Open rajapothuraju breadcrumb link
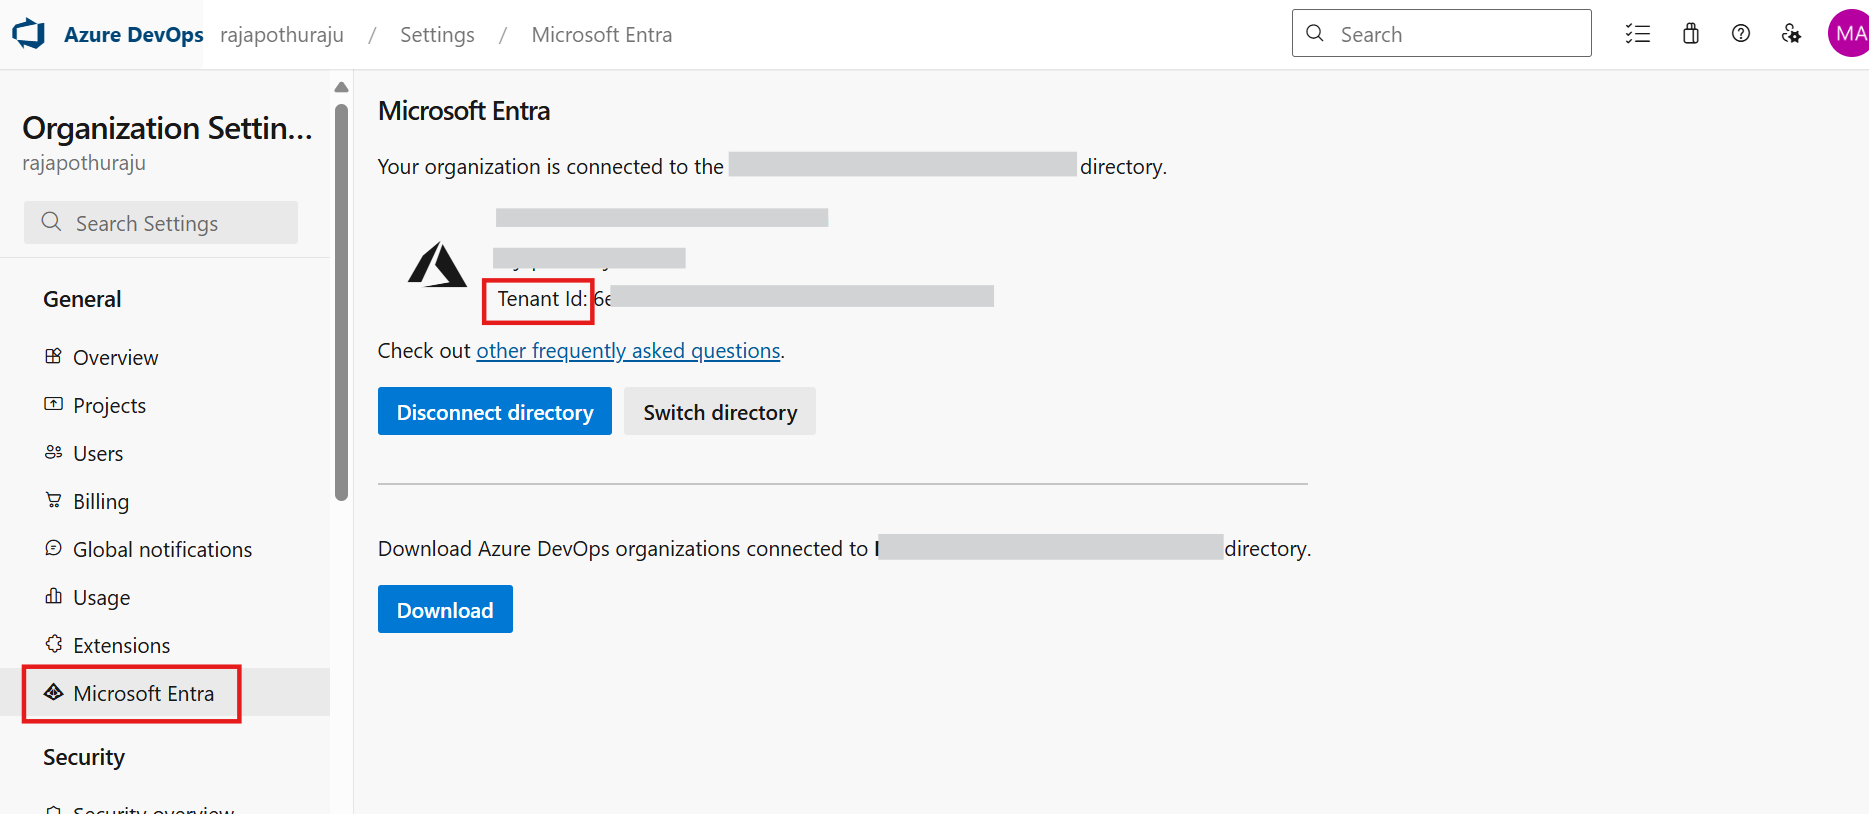The height and width of the screenshot is (814, 1869). click(282, 34)
